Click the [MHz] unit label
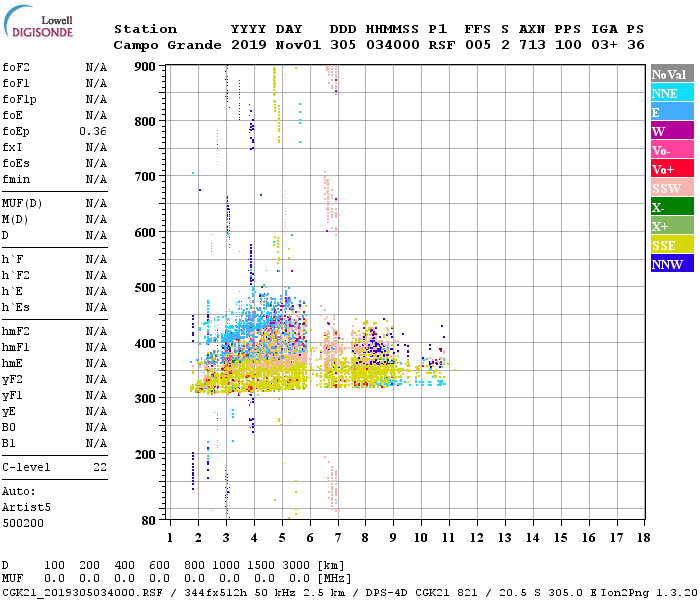700x600 pixels. pyautogui.click(x=334, y=579)
